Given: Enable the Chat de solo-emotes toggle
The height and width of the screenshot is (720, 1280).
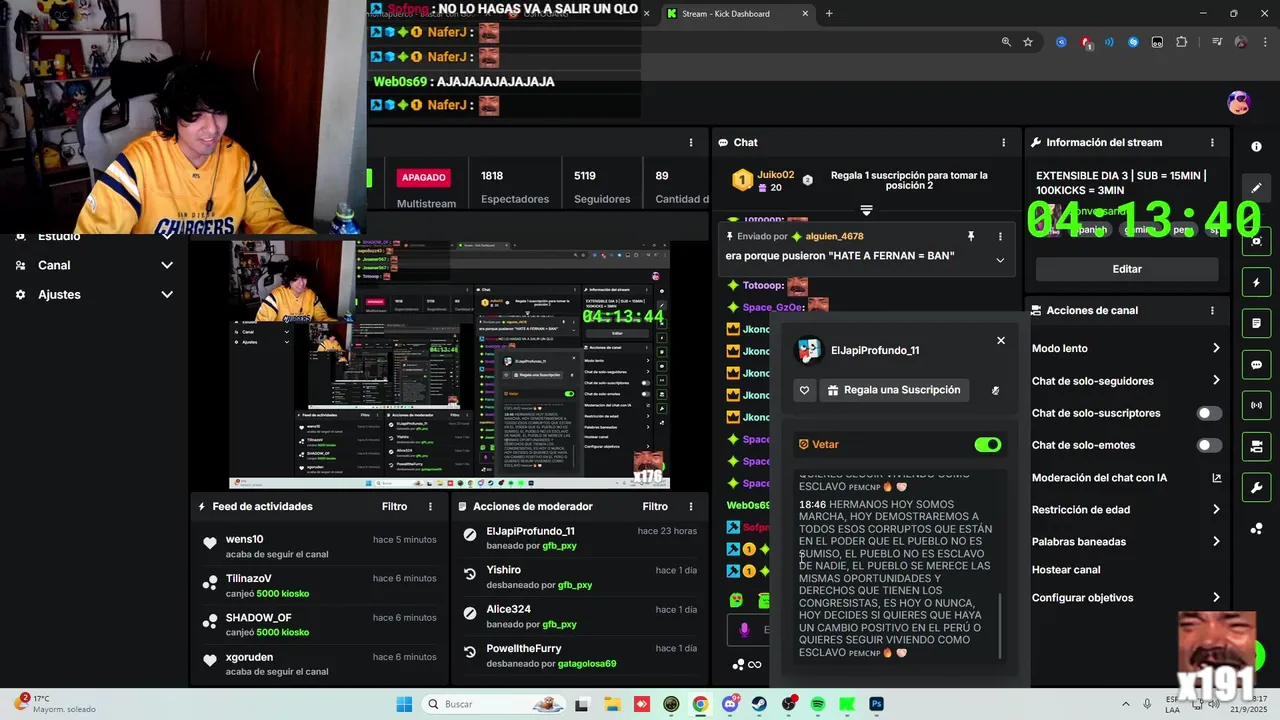Looking at the screenshot, I should tap(1209, 445).
